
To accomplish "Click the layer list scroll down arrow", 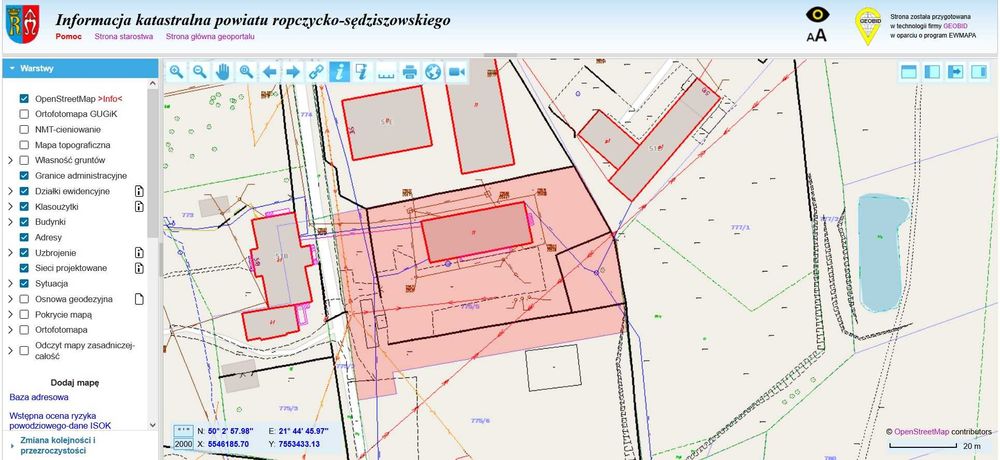I will point(152,424).
